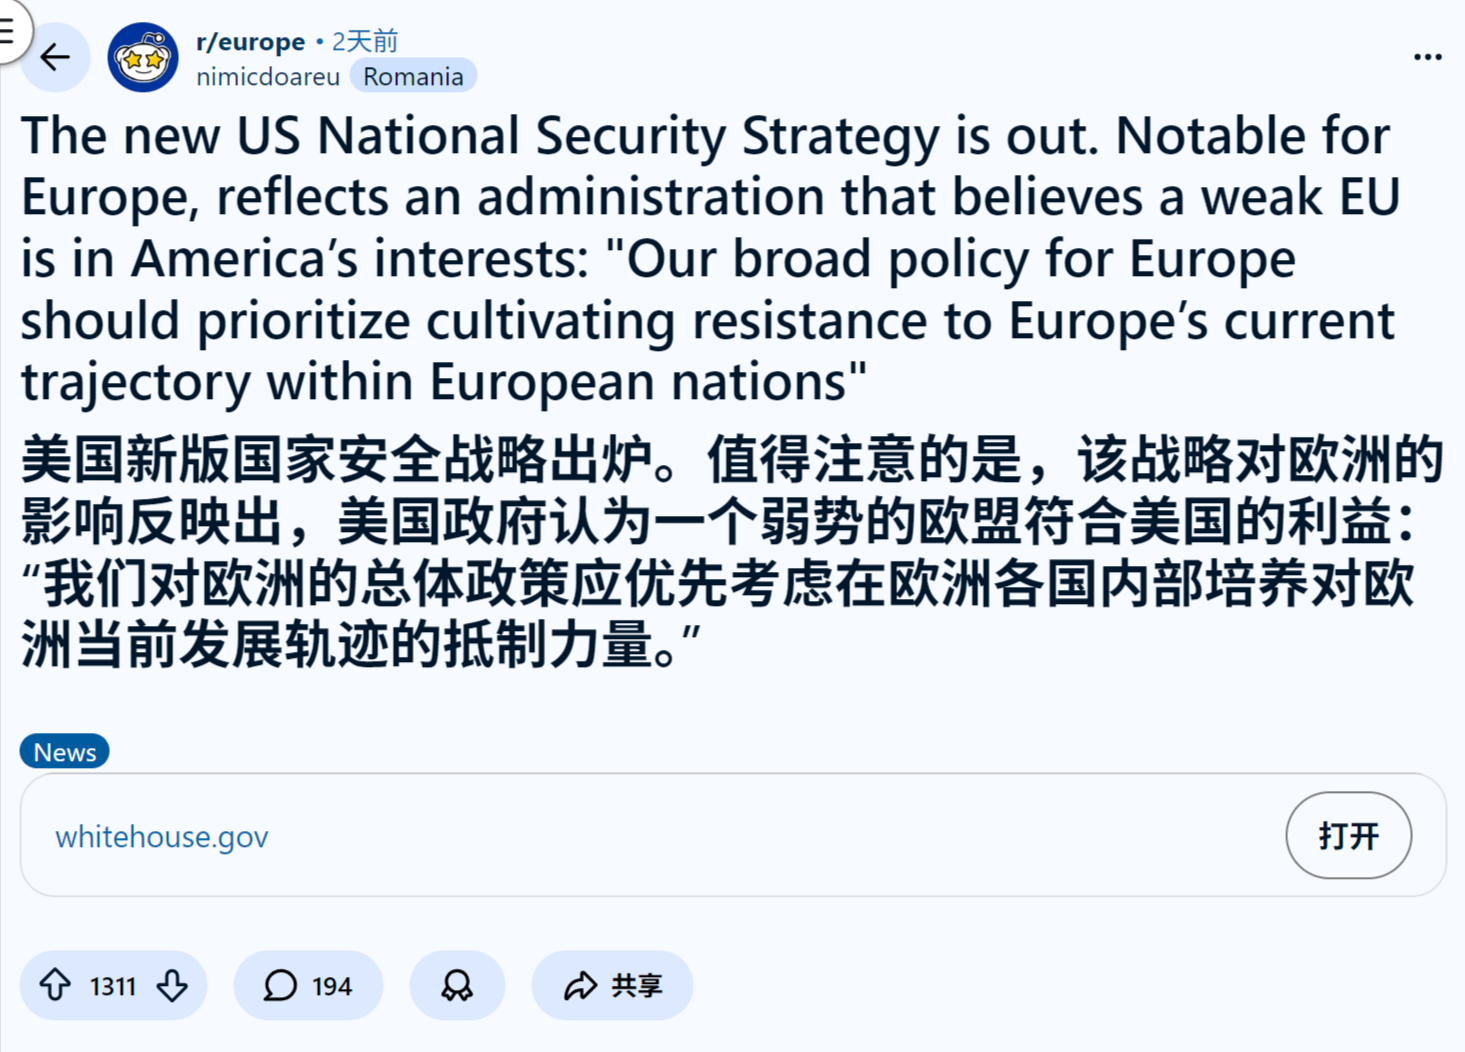The width and height of the screenshot is (1465, 1052).
Task: Click the share arrow icon
Action: 580,986
